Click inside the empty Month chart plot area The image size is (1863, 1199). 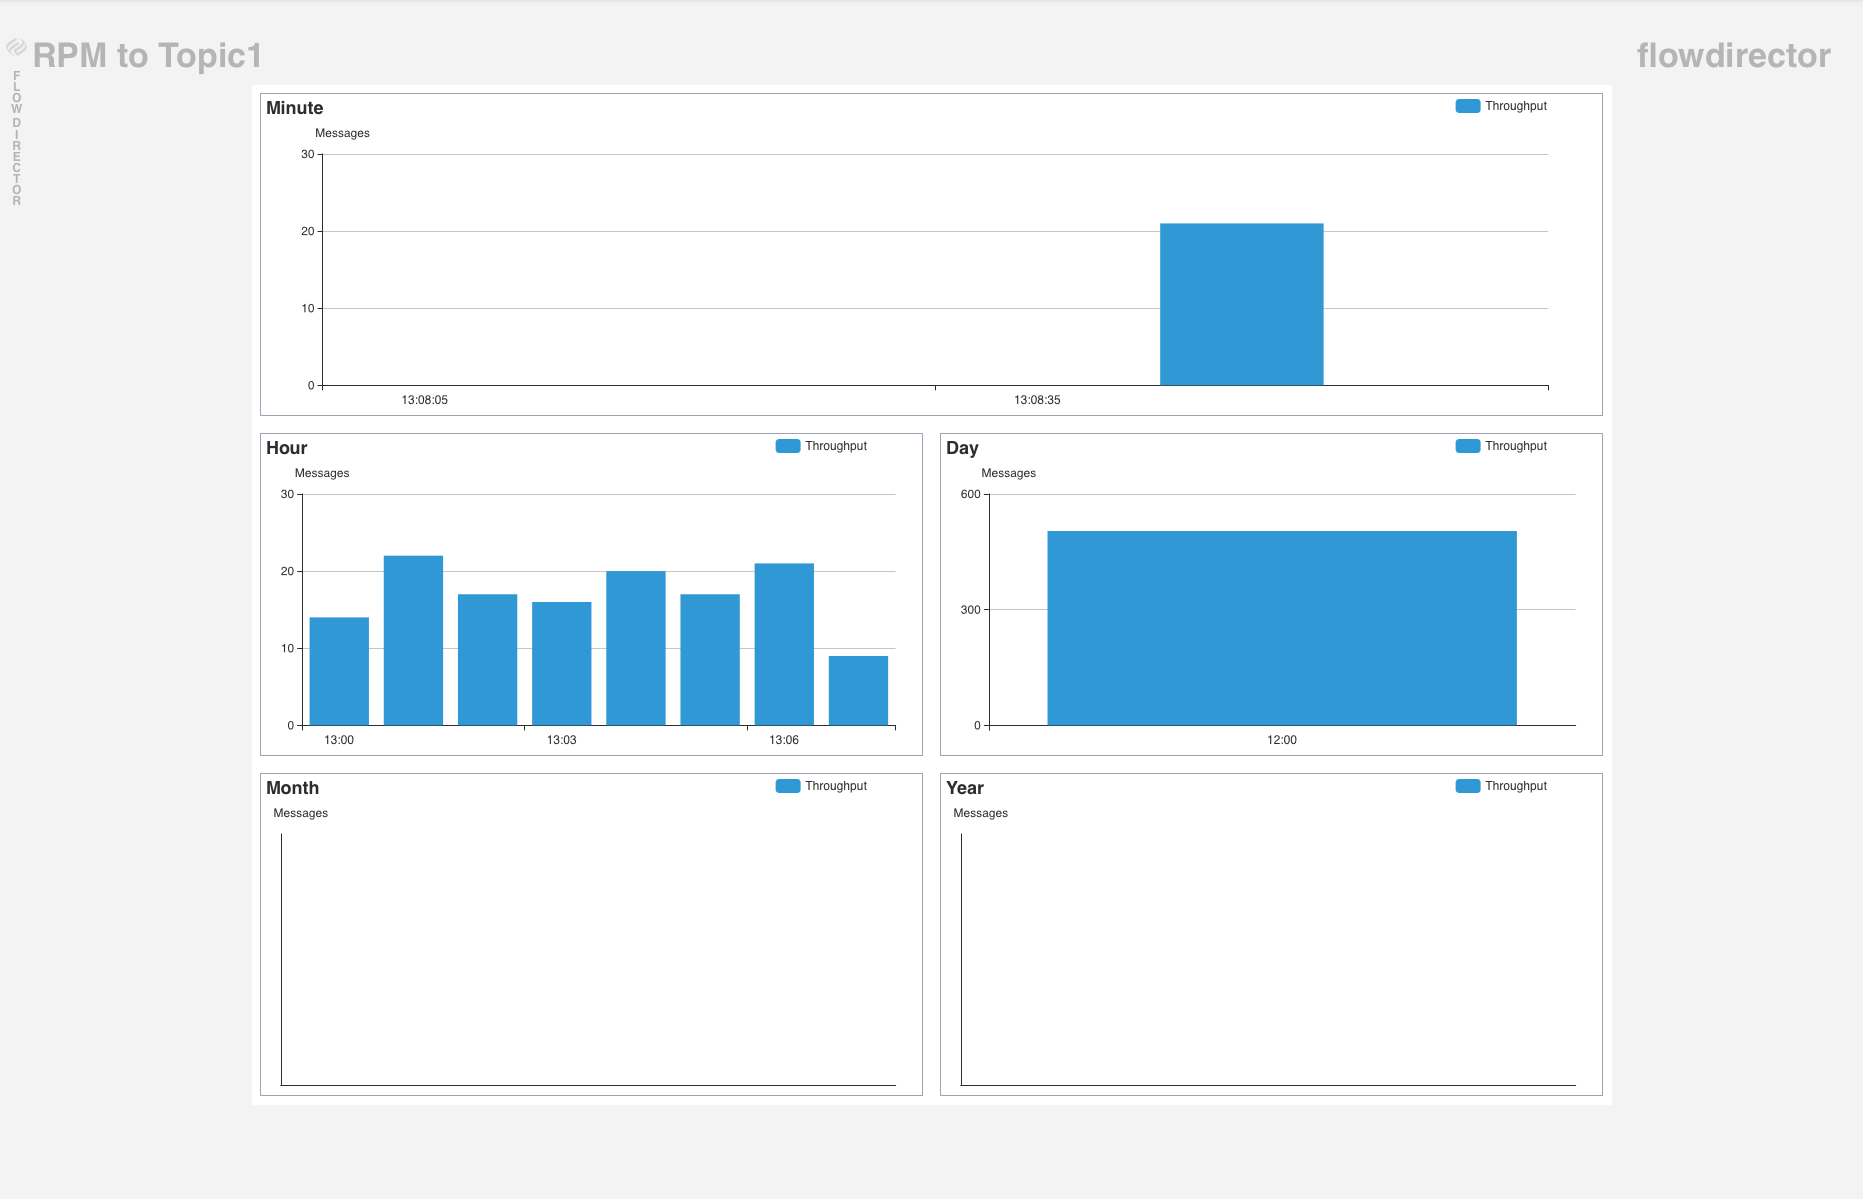coord(588,960)
